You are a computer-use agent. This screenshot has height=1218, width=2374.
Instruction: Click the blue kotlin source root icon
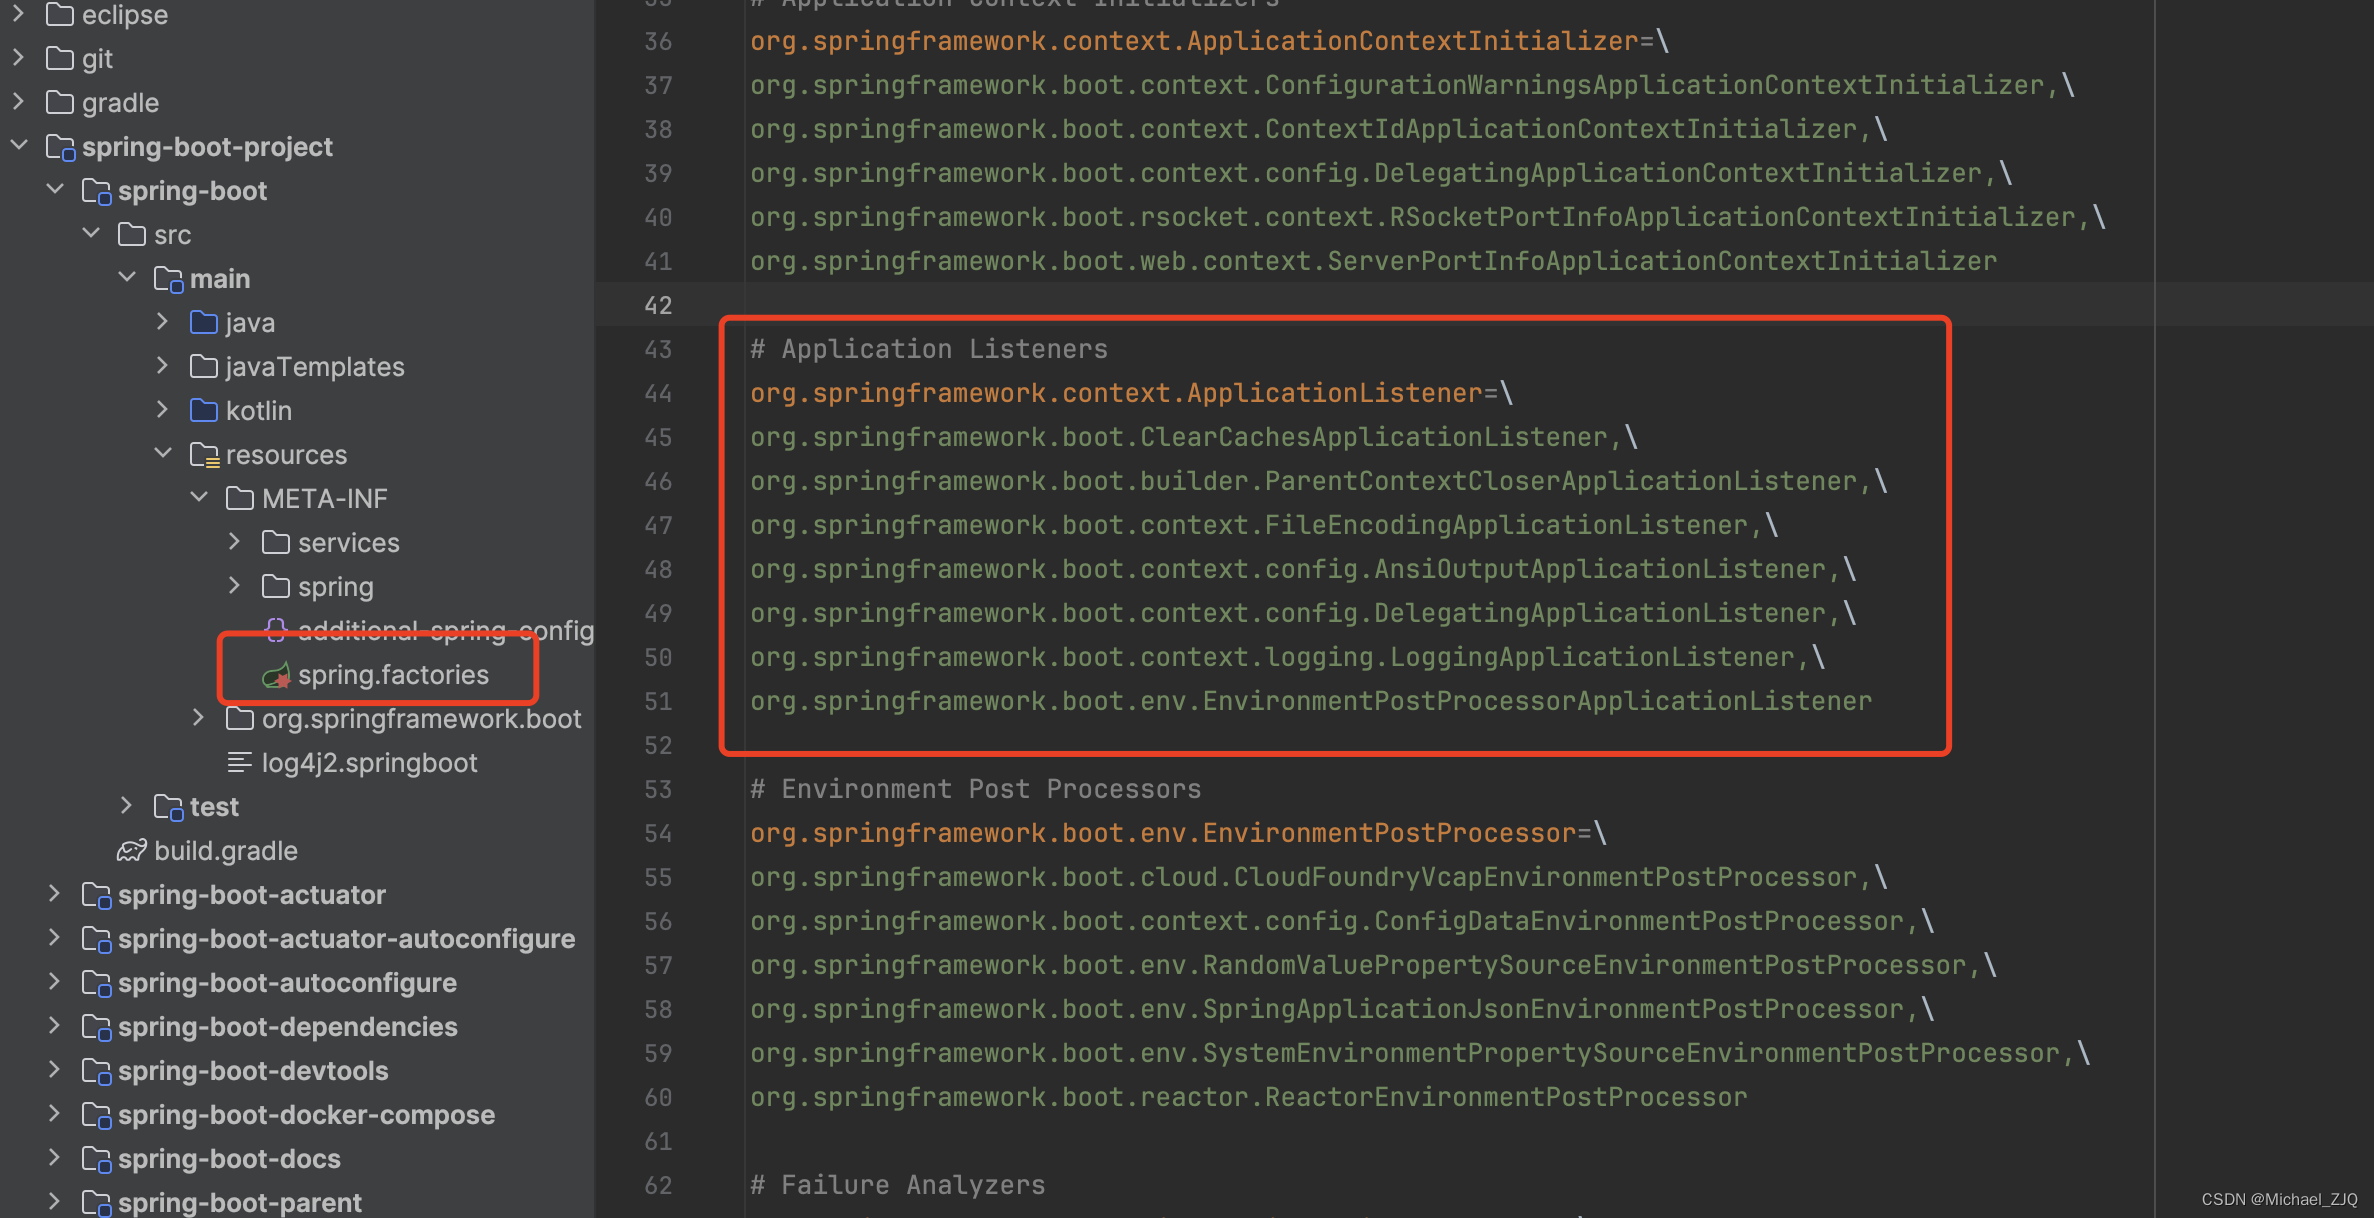click(204, 410)
